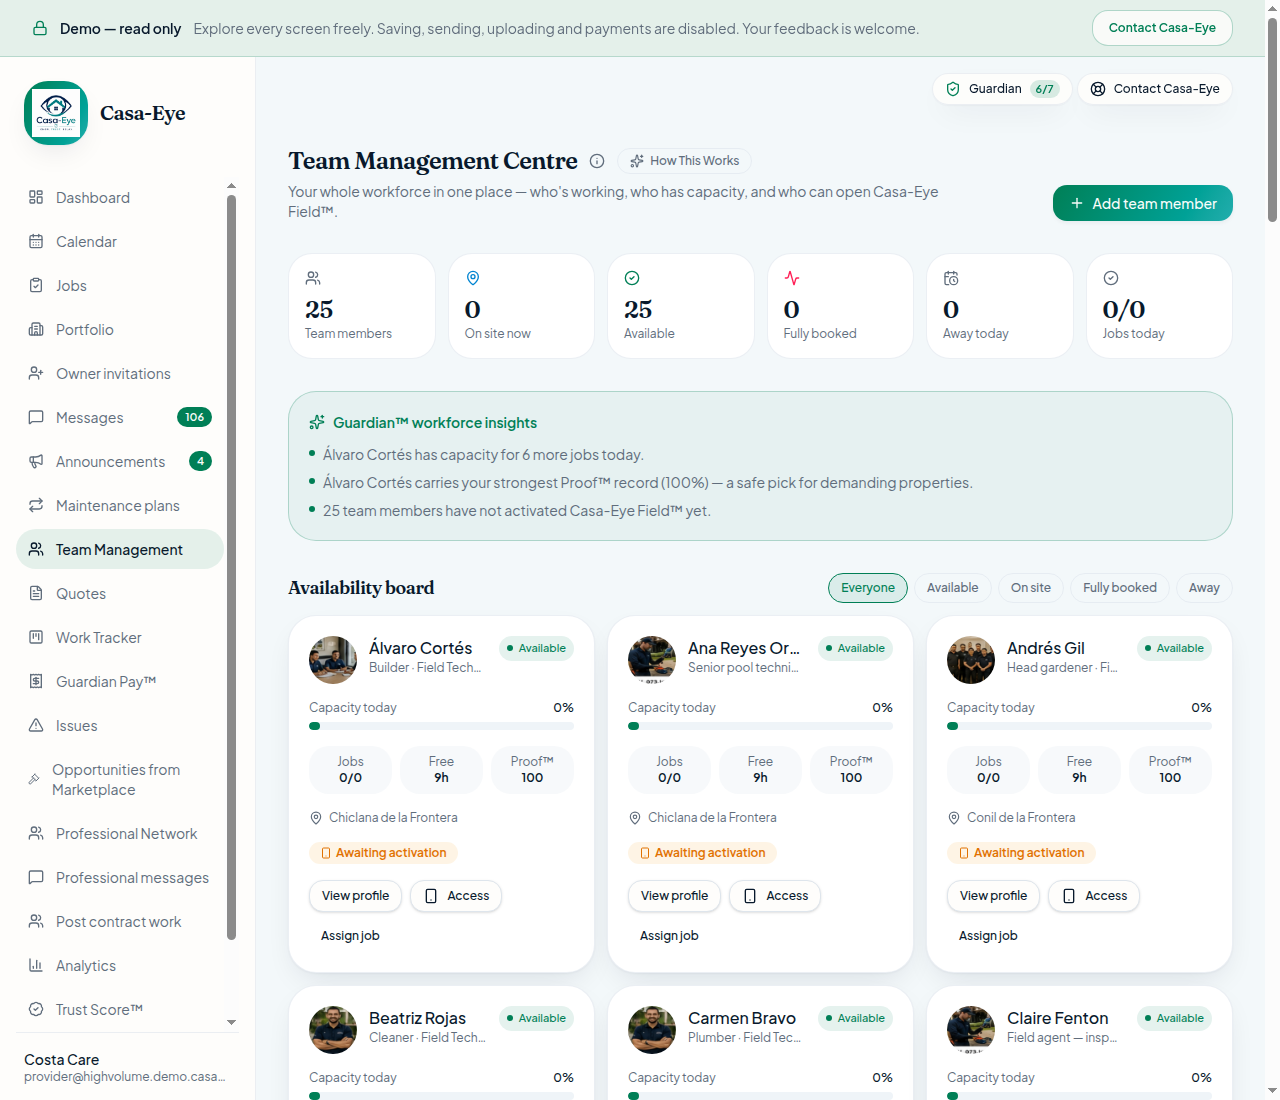Click Add team member button

[x=1143, y=203]
